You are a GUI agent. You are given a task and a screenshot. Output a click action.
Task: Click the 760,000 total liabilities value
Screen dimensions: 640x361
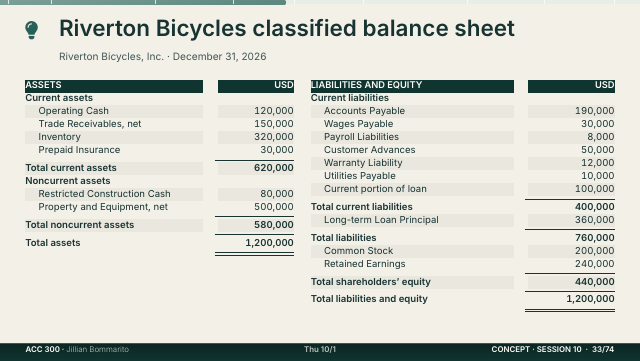[x=595, y=238]
